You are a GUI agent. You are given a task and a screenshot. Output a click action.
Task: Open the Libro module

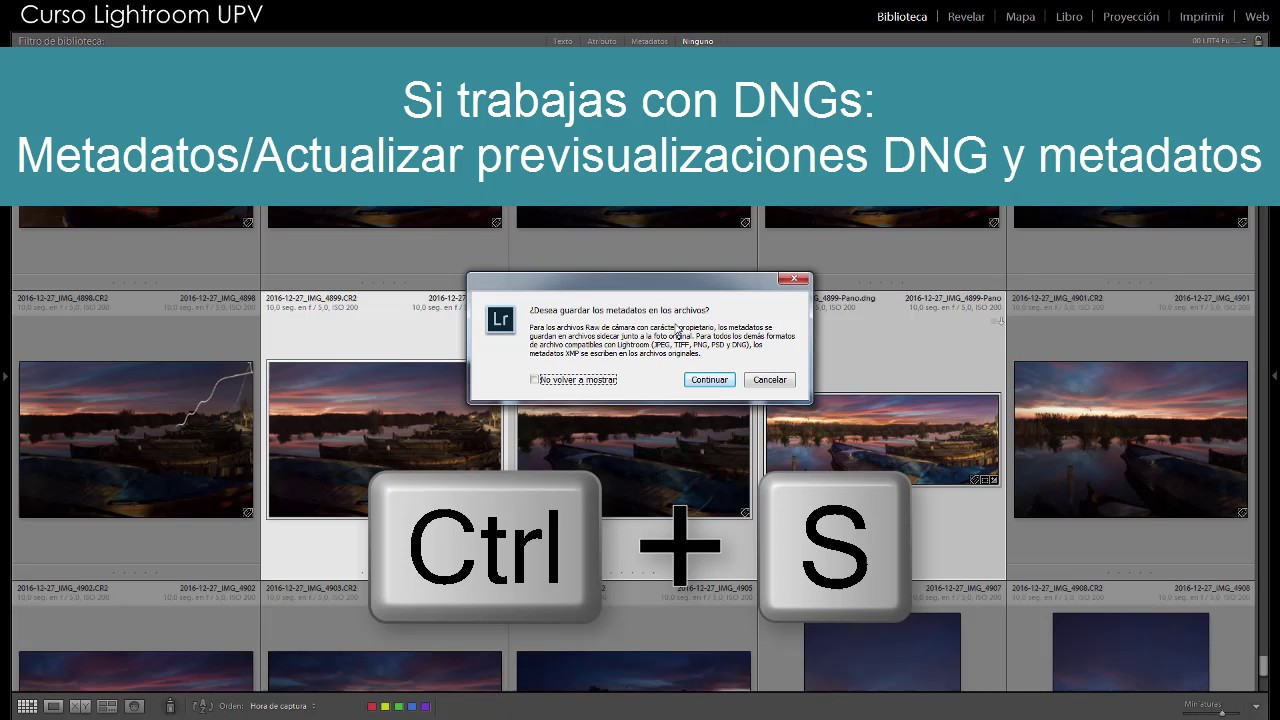[1069, 17]
